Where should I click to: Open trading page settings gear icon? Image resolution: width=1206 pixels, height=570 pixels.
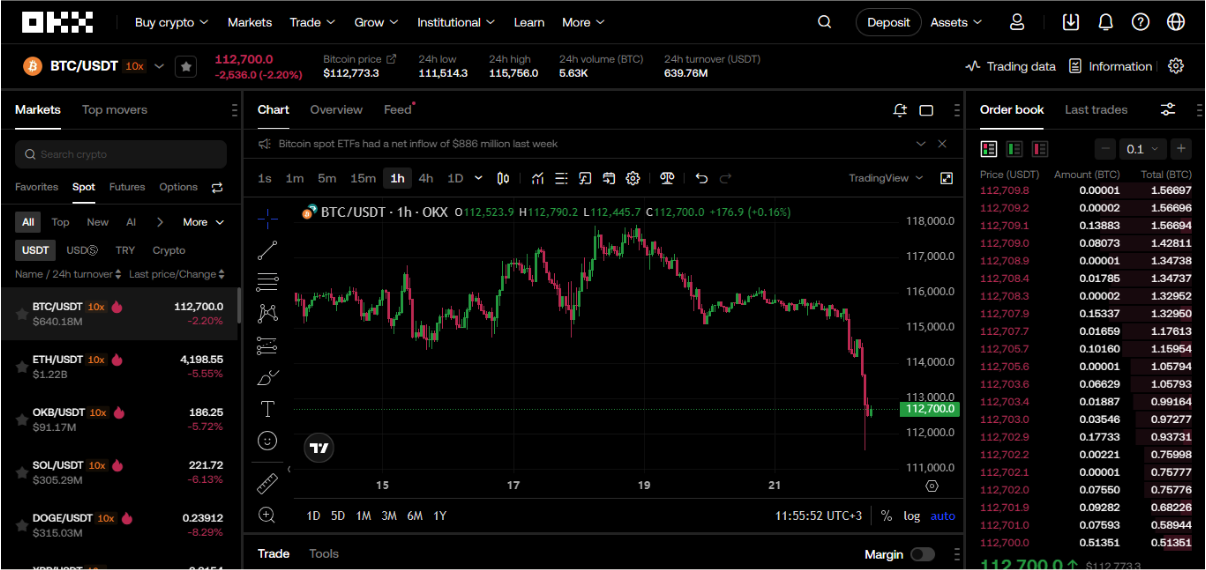(1176, 66)
